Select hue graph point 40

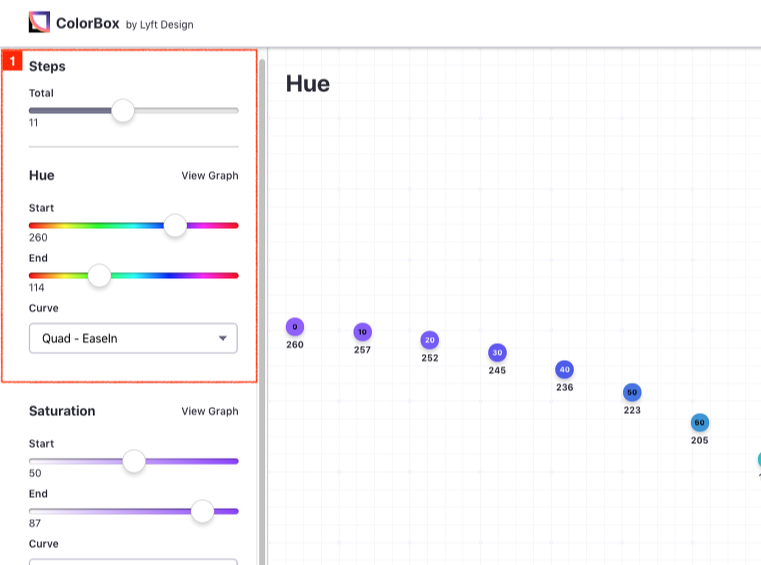[564, 369]
